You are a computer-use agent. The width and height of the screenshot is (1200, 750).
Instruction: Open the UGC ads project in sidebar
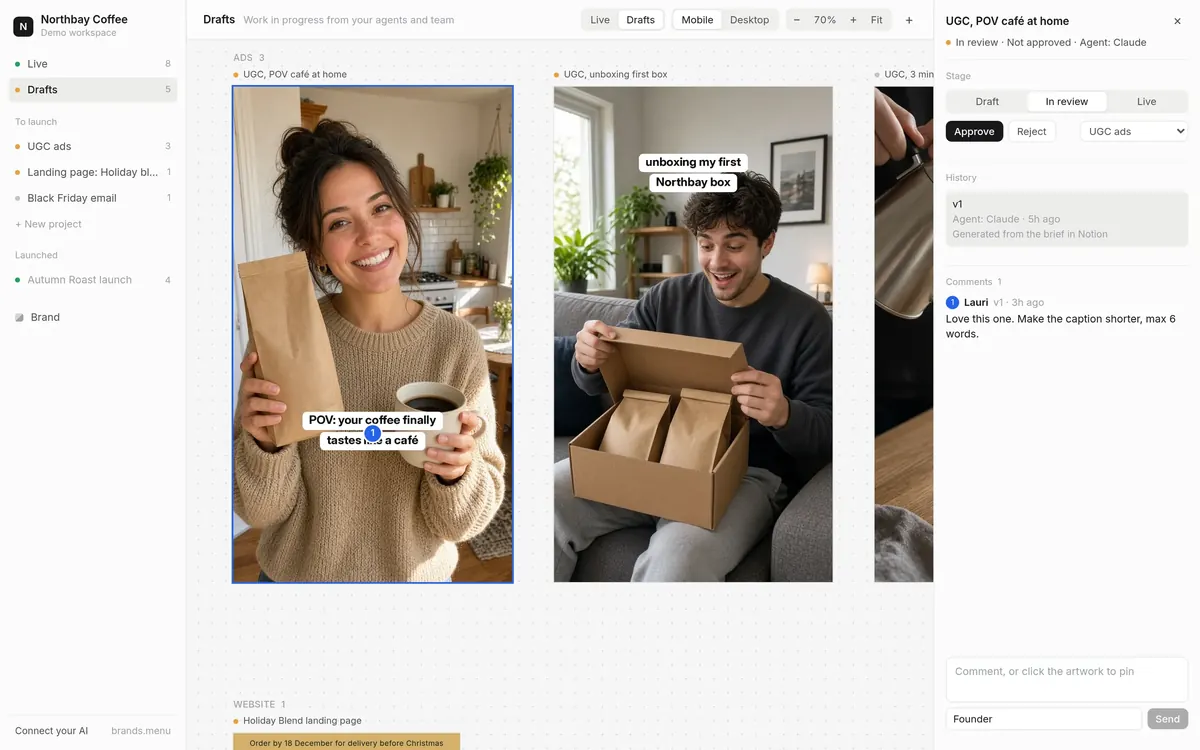[x=93, y=146]
